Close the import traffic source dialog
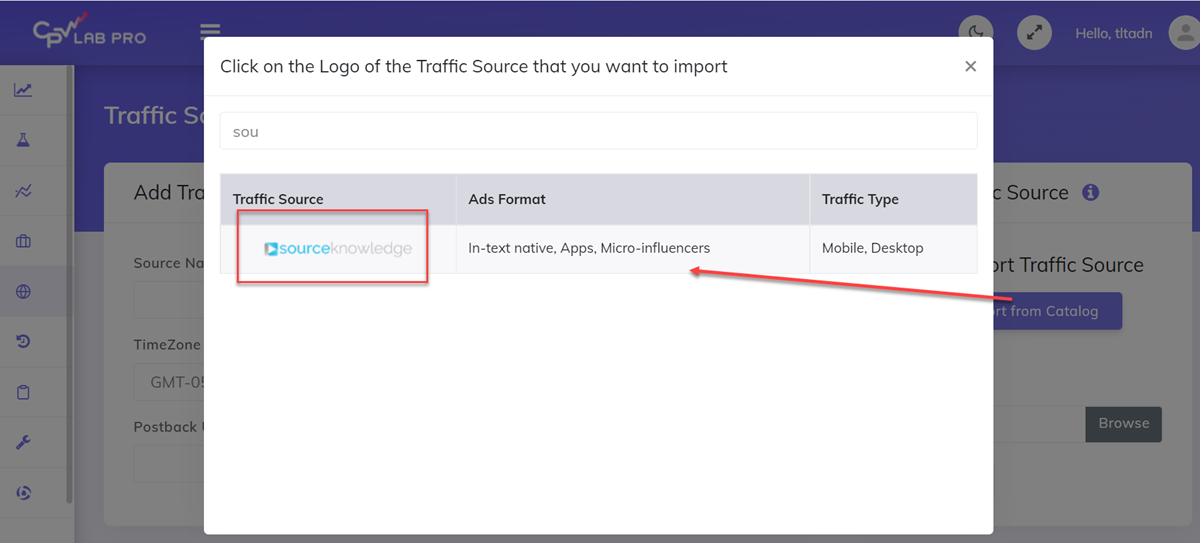 click(970, 66)
